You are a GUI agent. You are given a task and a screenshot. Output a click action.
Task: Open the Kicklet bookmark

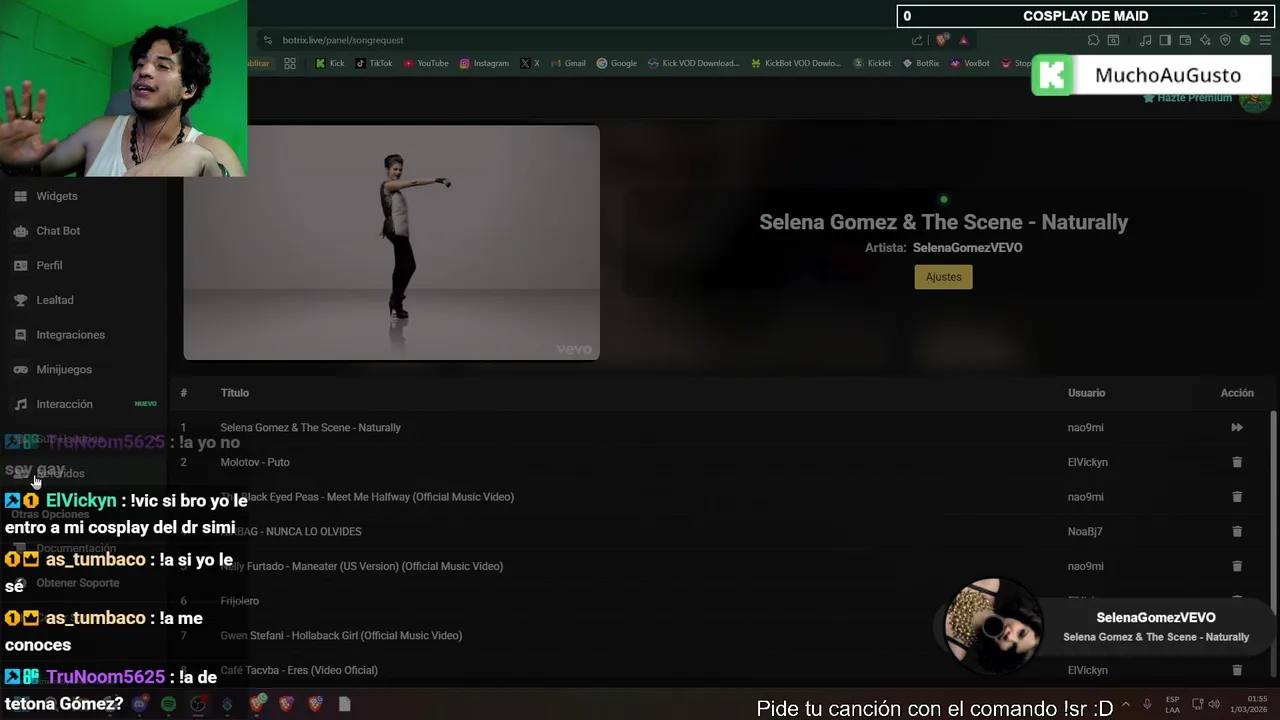(872, 63)
